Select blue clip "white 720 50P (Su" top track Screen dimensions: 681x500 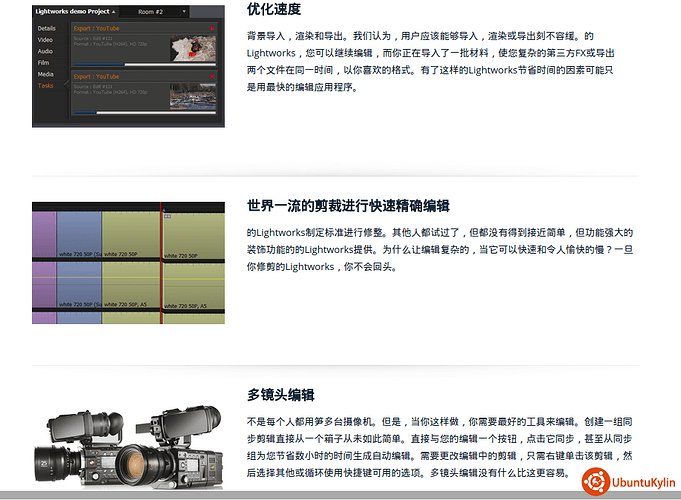[79, 235]
